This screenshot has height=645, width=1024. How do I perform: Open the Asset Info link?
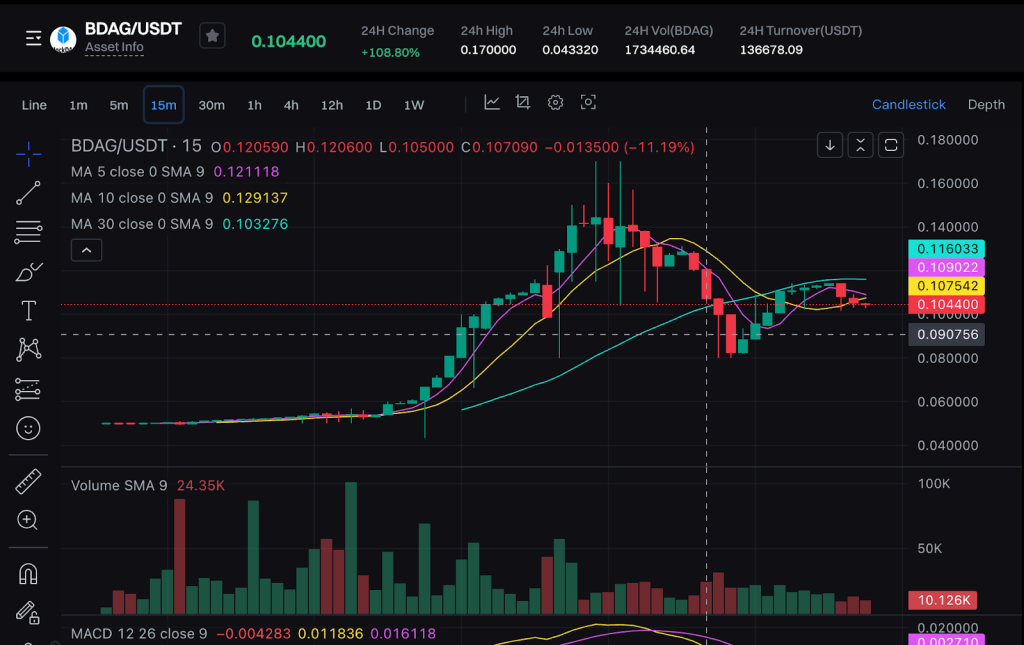pyautogui.click(x=113, y=46)
